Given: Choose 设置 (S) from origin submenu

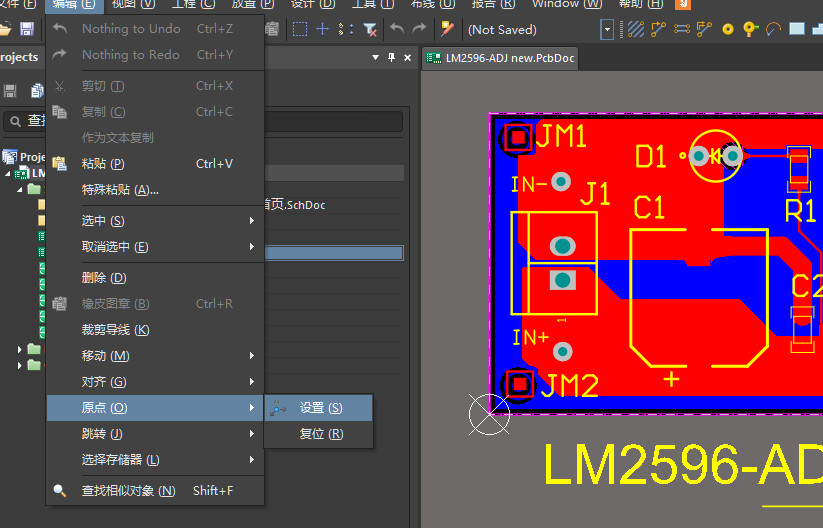Looking at the screenshot, I should click(x=320, y=408).
